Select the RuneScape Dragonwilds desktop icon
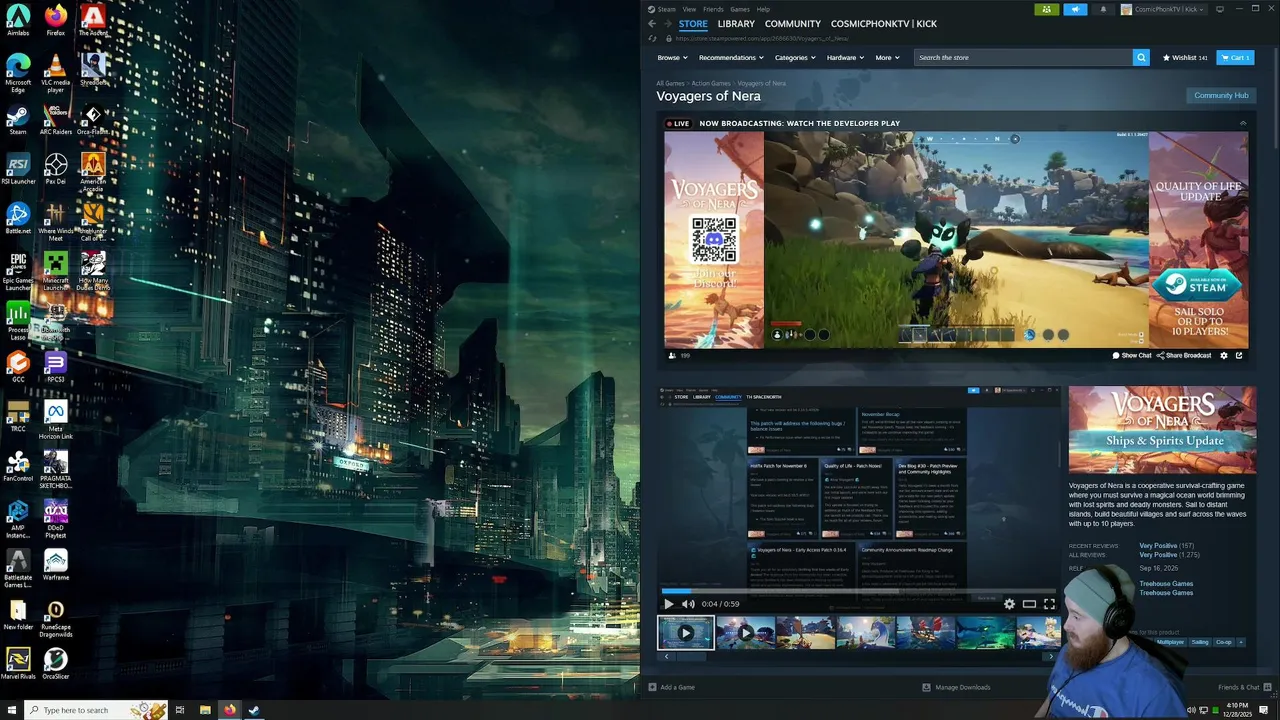This screenshot has width=1280, height=720. coord(56,617)
